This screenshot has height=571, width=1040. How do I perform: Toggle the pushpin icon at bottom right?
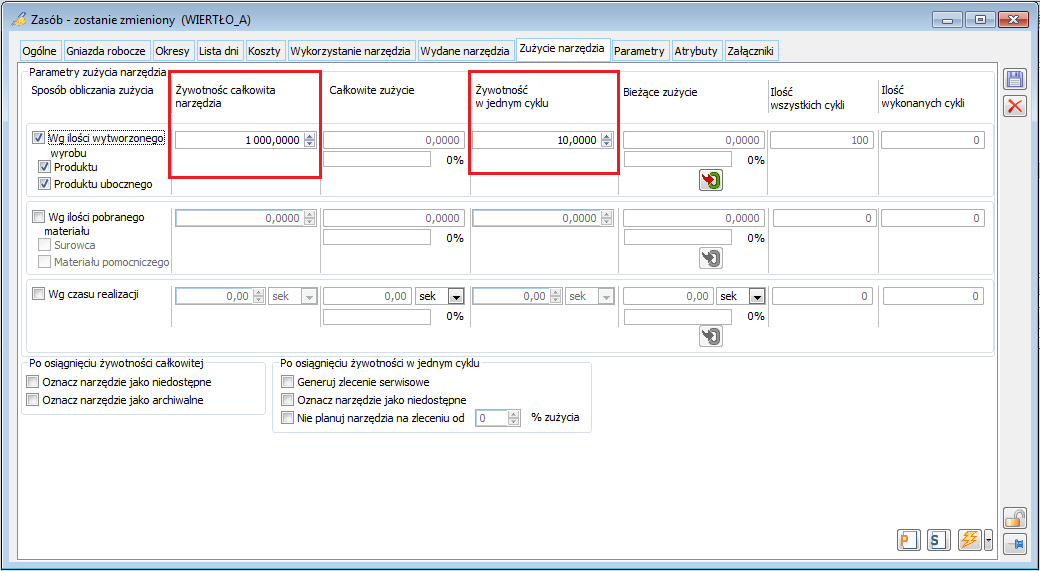(1014, 542)
